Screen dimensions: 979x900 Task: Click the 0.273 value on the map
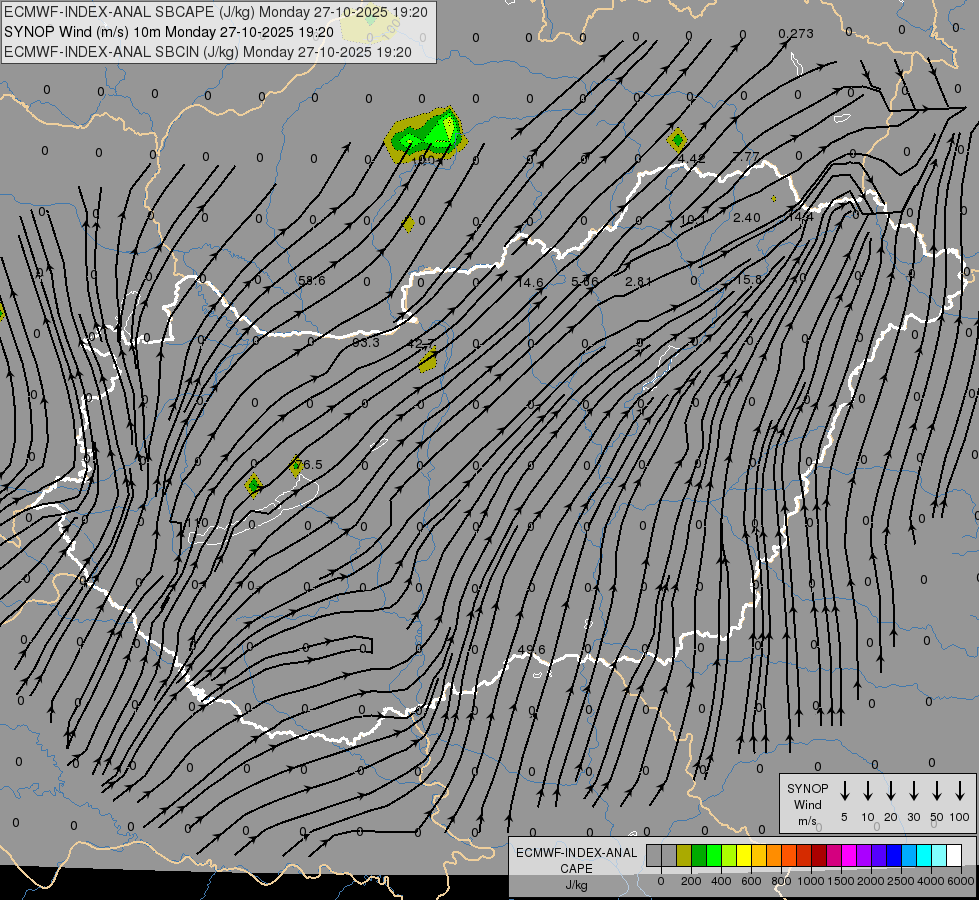click(796, 33)
